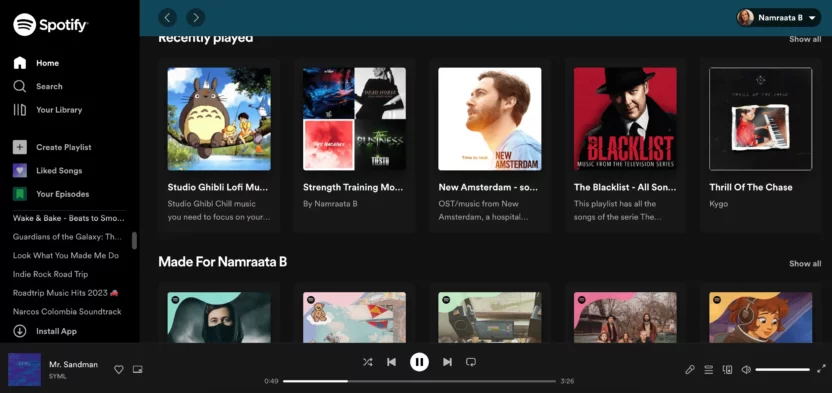Click the Spotify logo
The image size is (832, 393).
(x=50, y=24)
